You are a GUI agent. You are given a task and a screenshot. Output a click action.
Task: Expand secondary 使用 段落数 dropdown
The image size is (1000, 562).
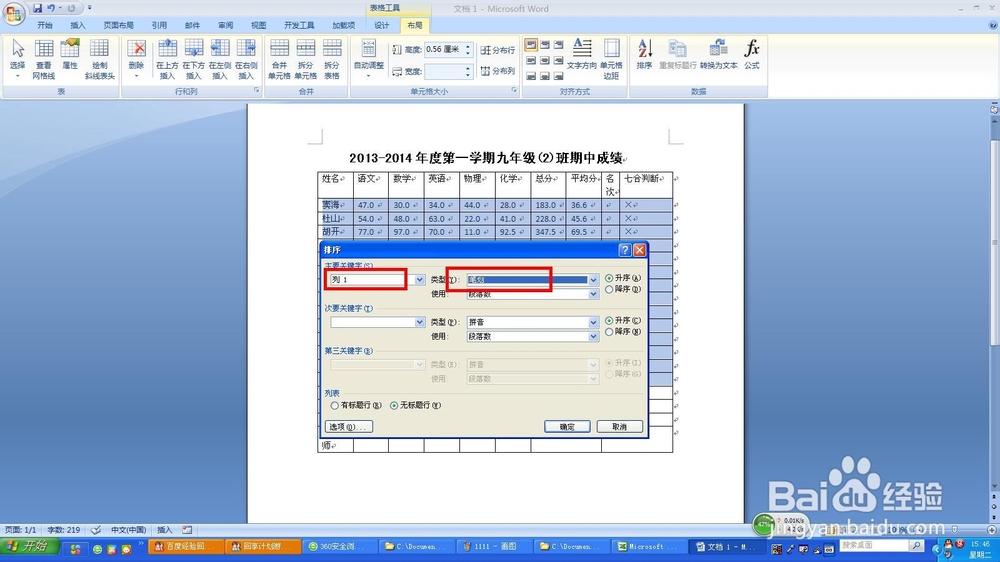pyautogui.click(x=593, y=337)
